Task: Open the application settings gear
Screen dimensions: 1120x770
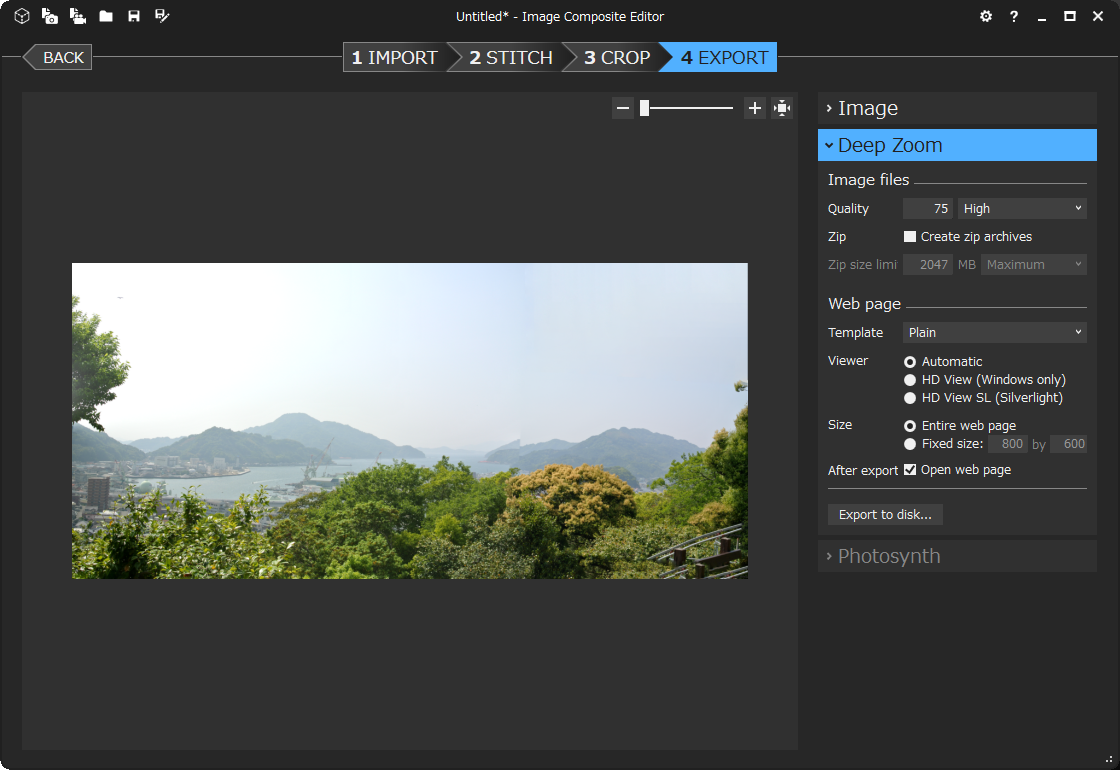Action: 986,16
